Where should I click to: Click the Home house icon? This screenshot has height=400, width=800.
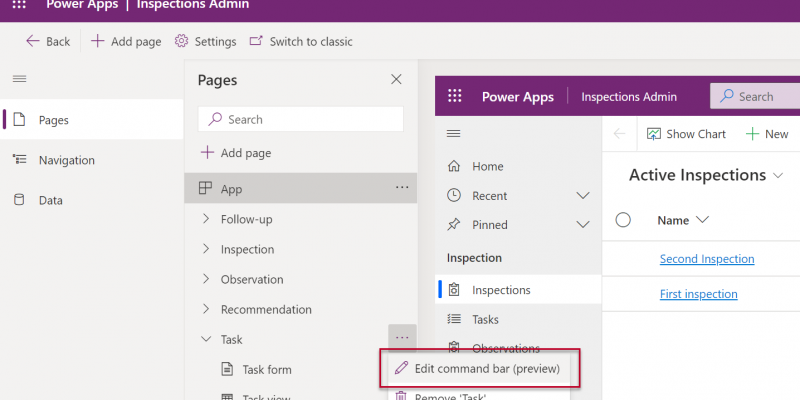(454, 166)
